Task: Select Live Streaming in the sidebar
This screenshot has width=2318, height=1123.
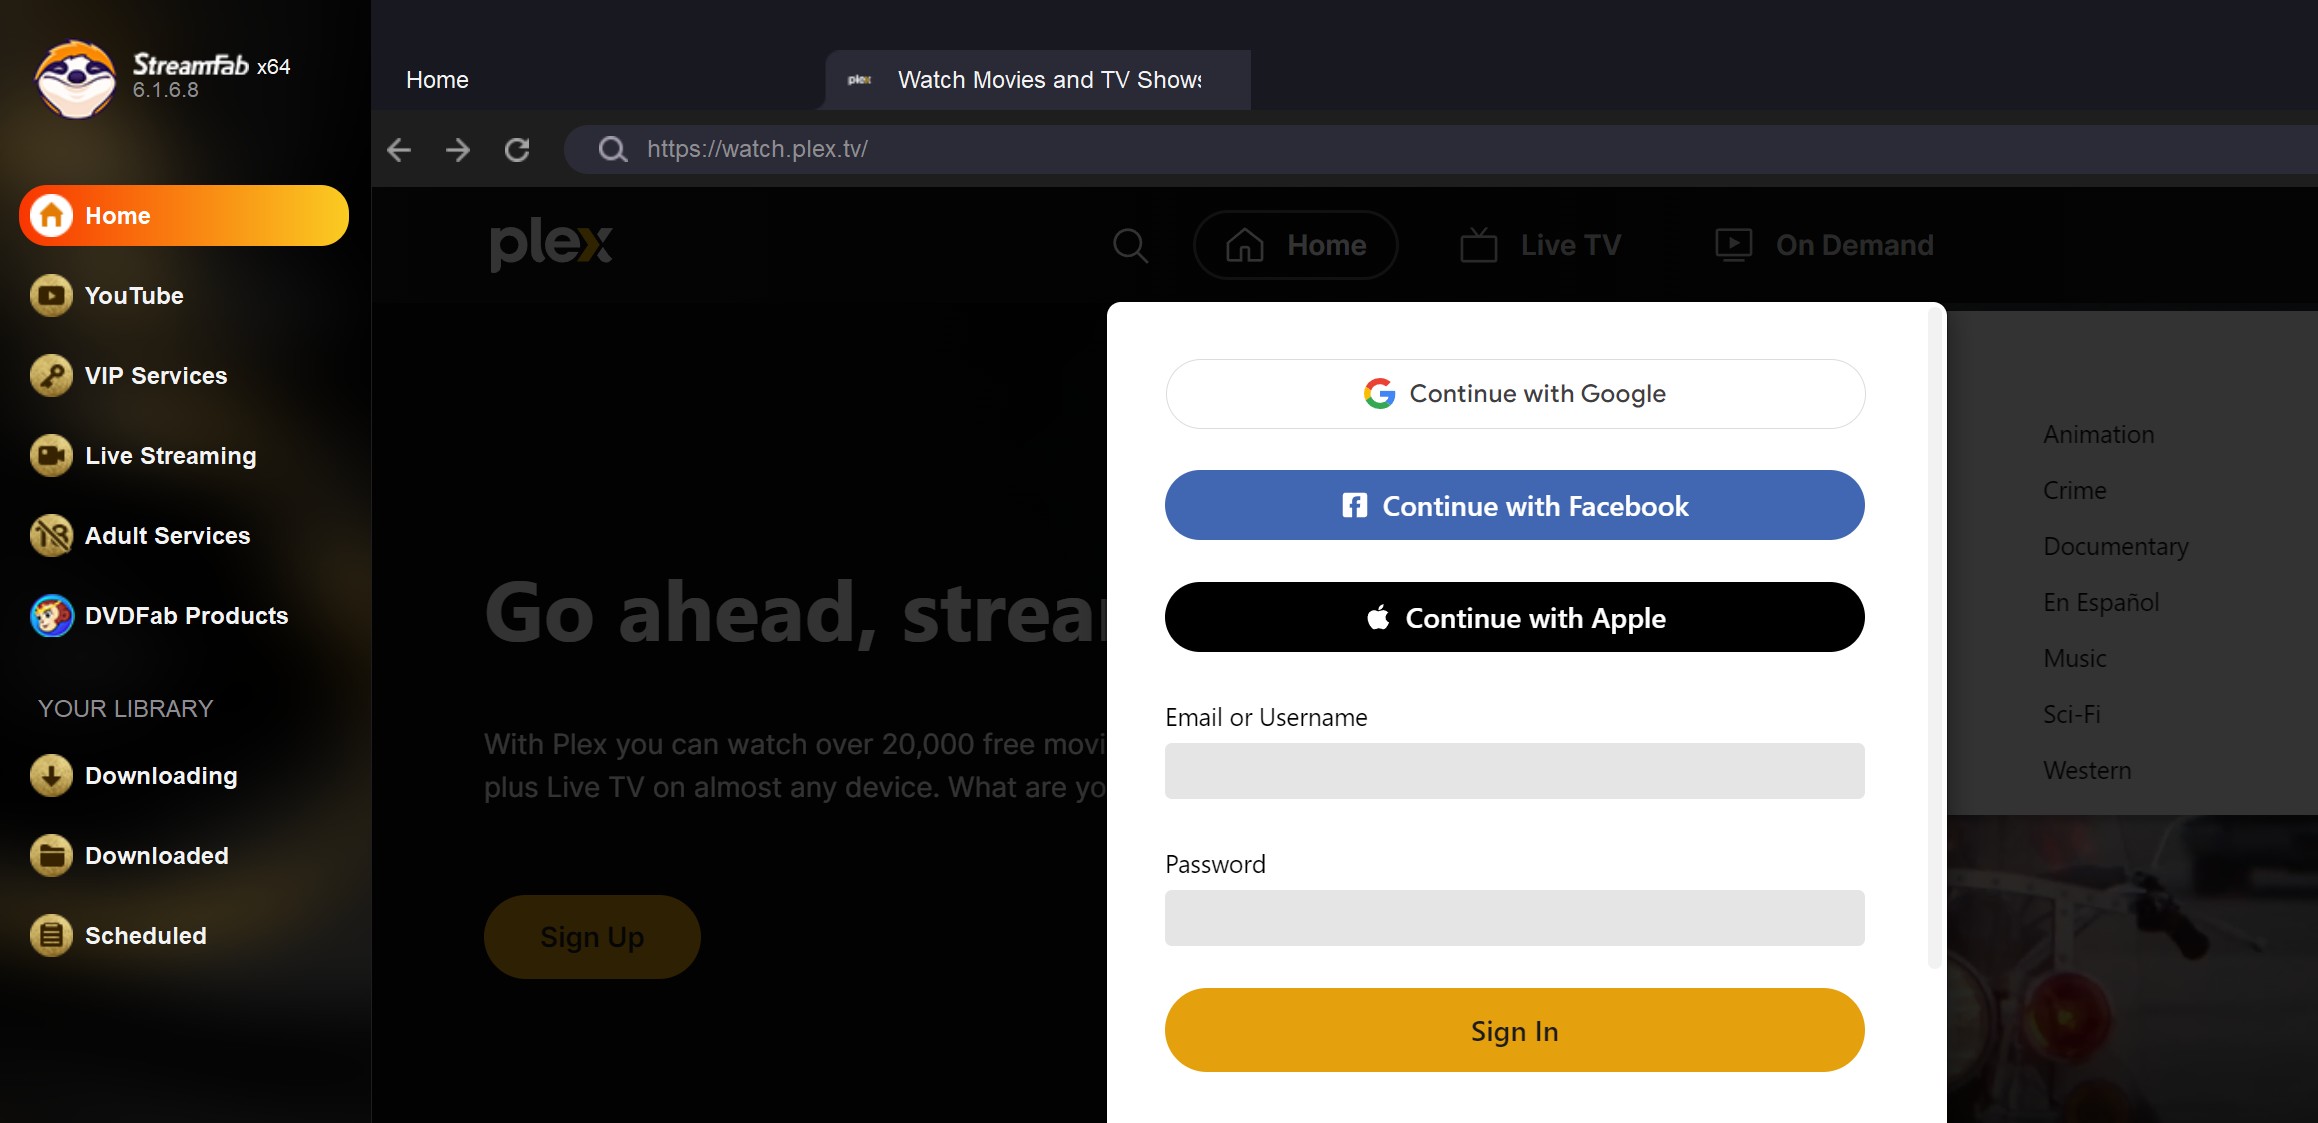Action: tap(171, 456)
